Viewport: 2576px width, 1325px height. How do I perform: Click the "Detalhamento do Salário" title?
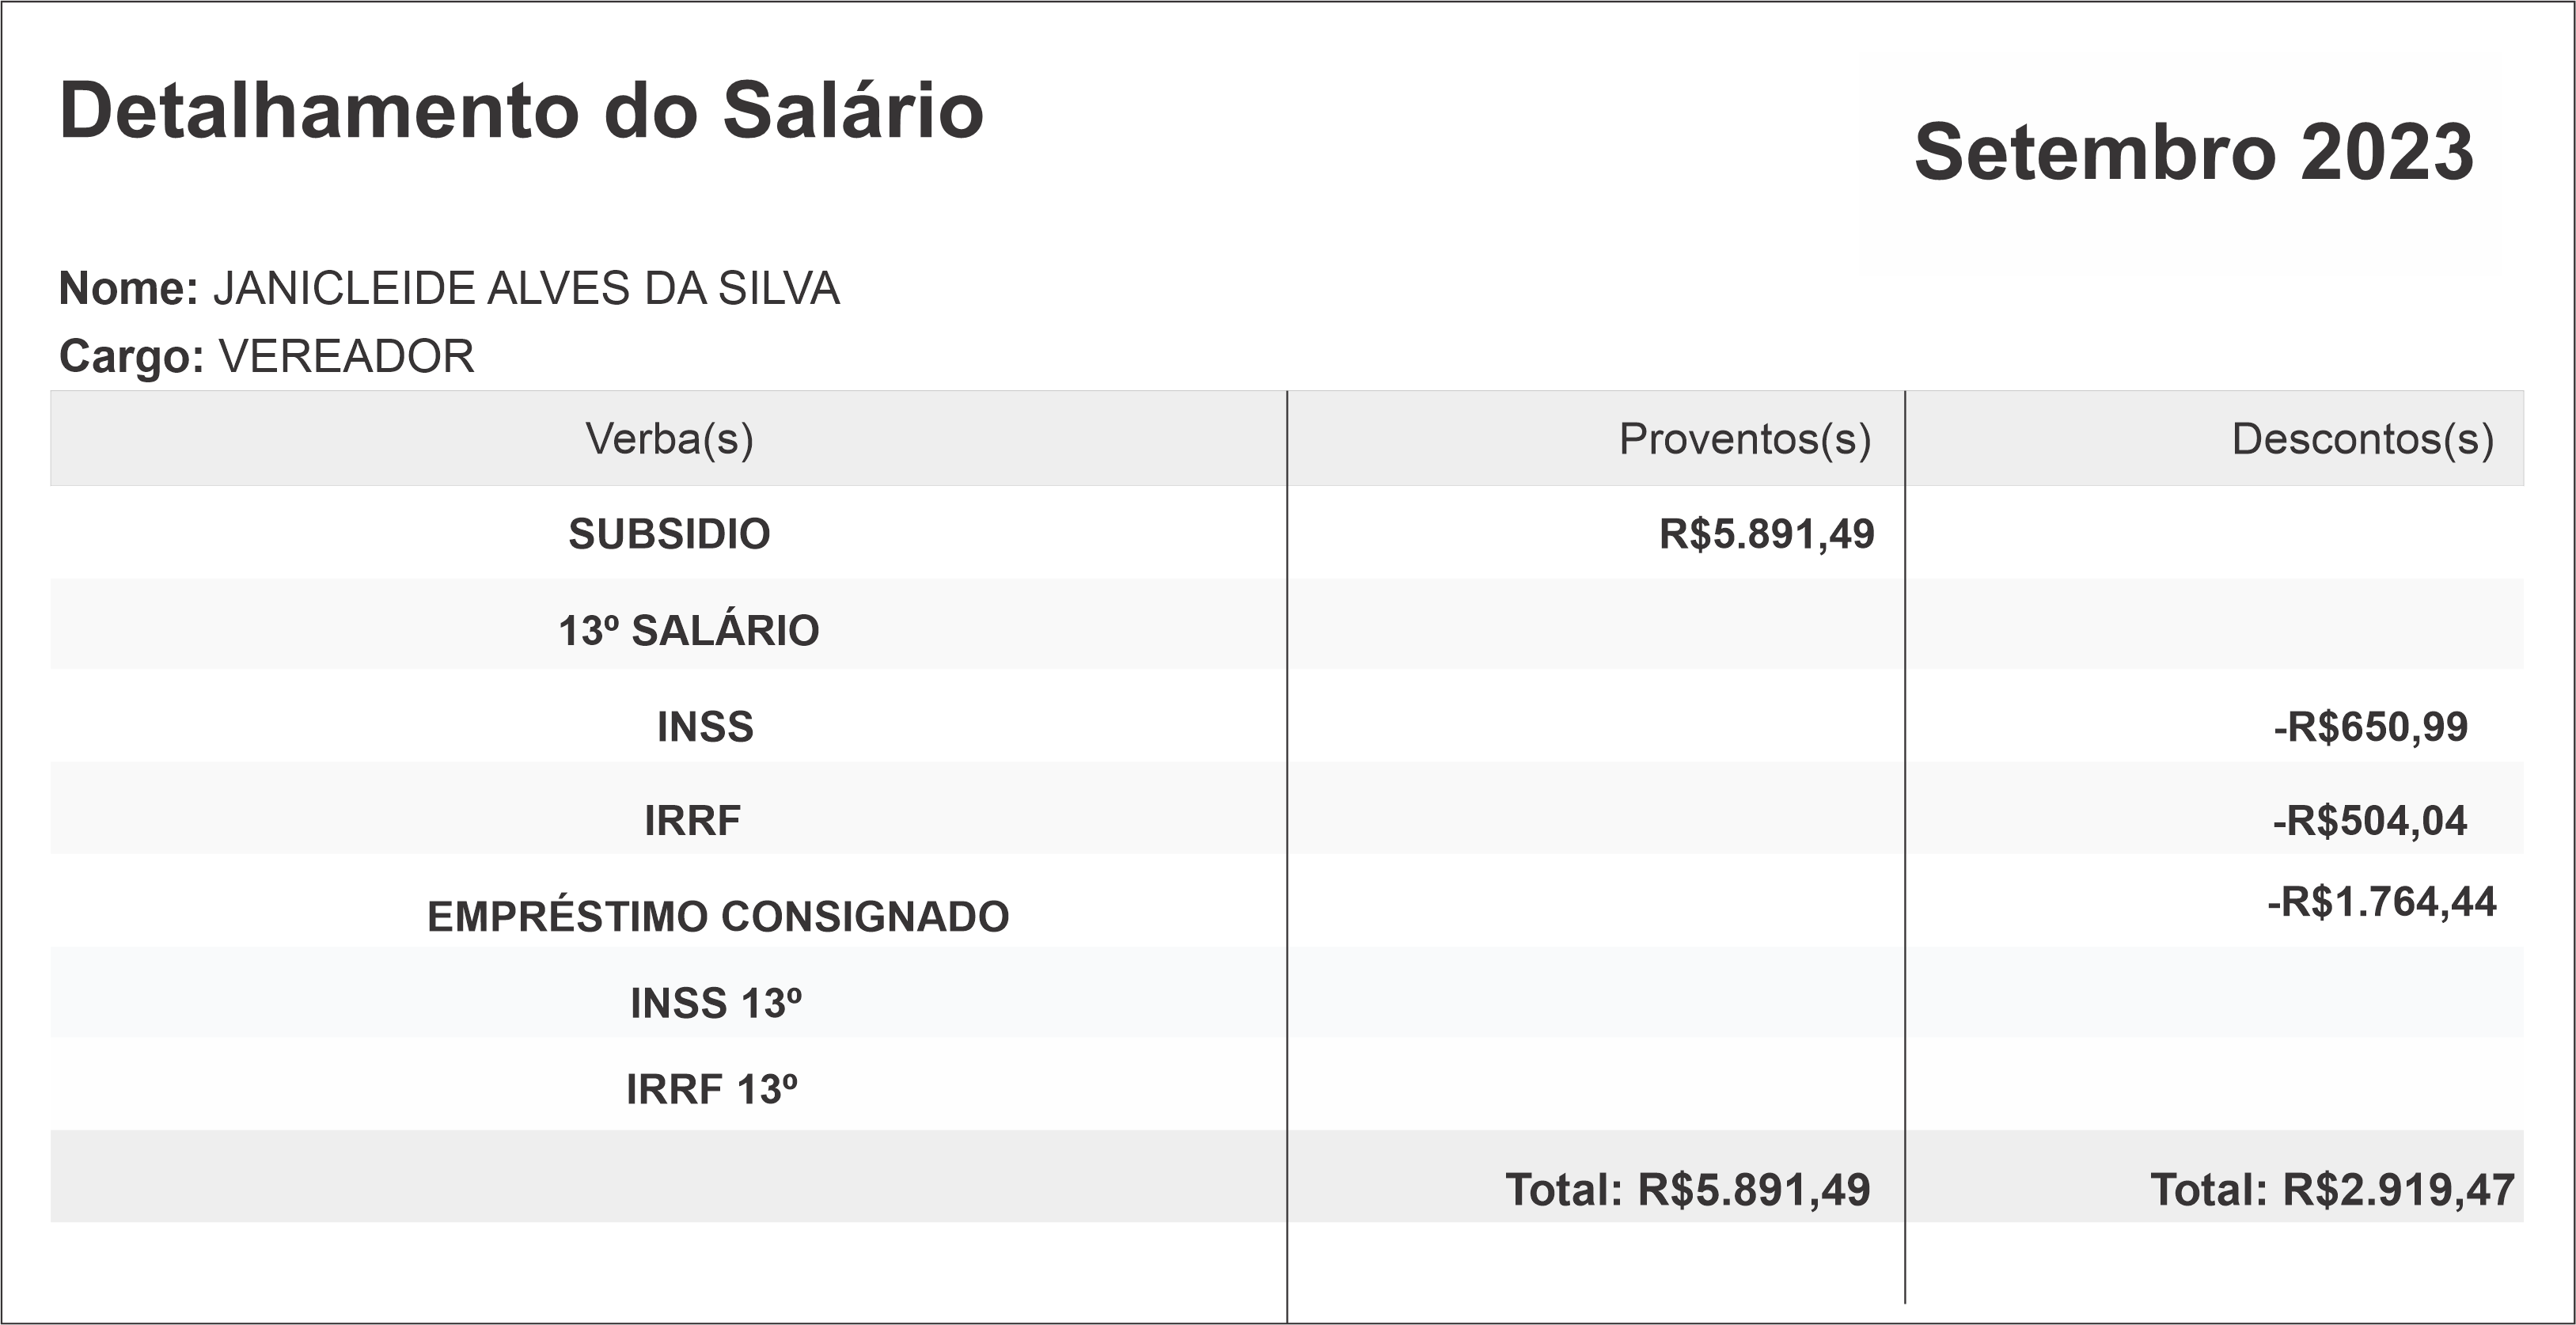521,111
